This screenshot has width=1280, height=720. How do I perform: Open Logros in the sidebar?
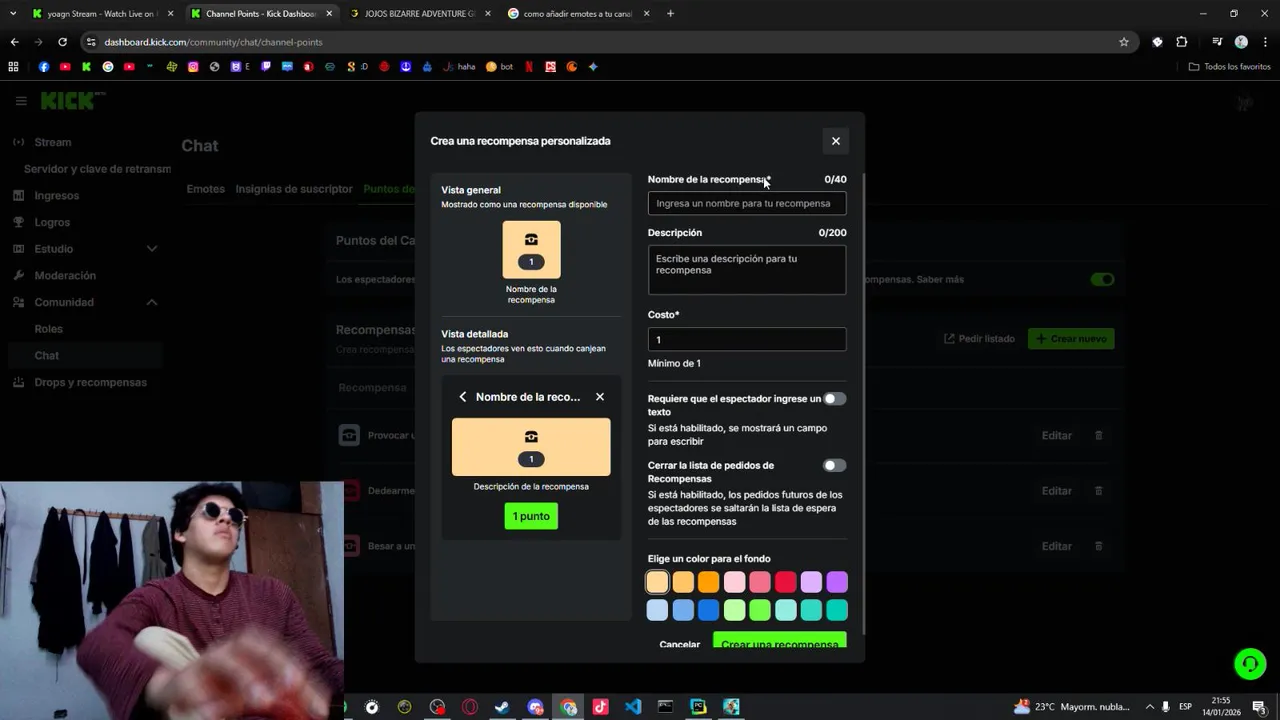tap(52, 222)
